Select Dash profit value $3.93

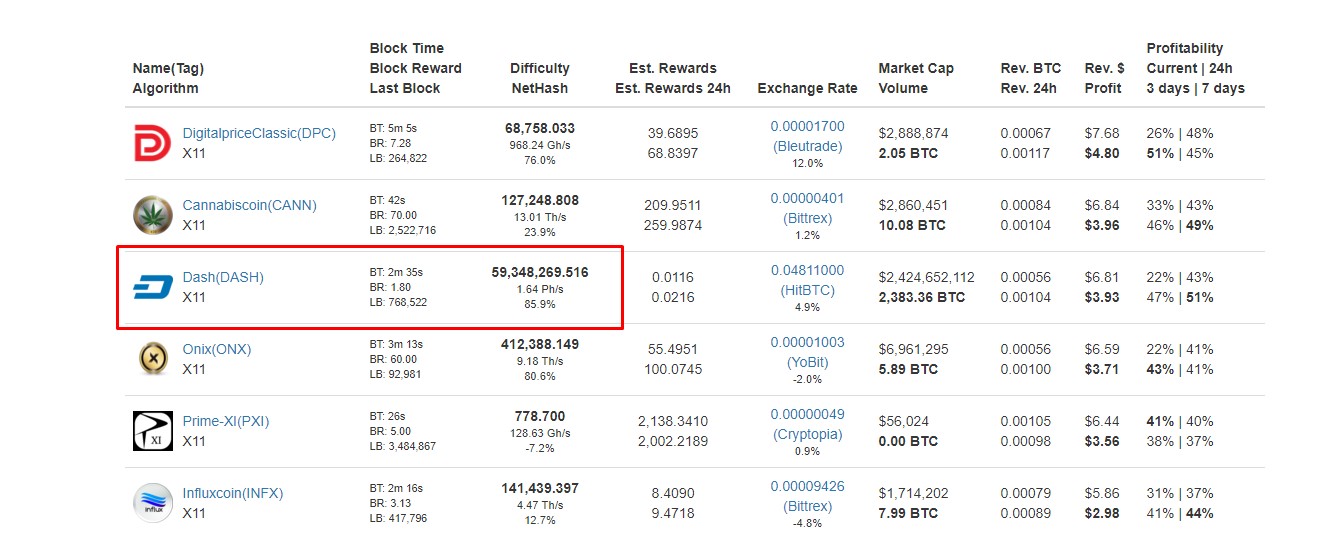click(1102, 297)
